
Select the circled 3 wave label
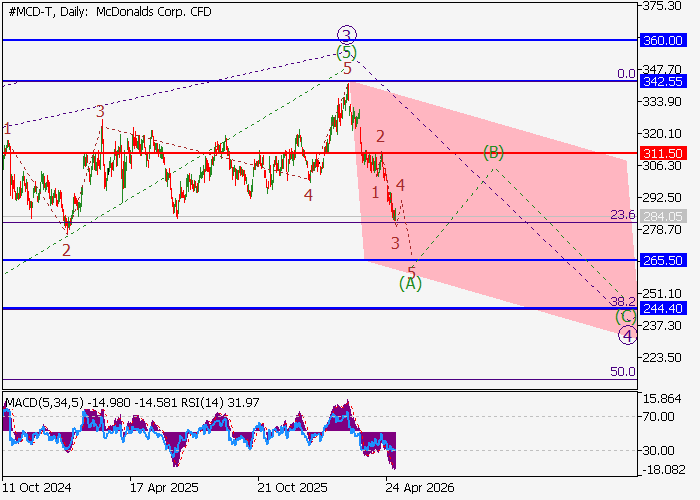[x=347, y=34]
